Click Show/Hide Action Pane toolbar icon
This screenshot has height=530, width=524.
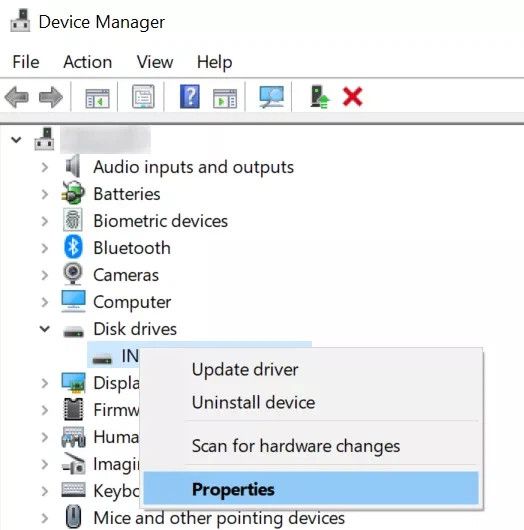(x=225, y=98)
